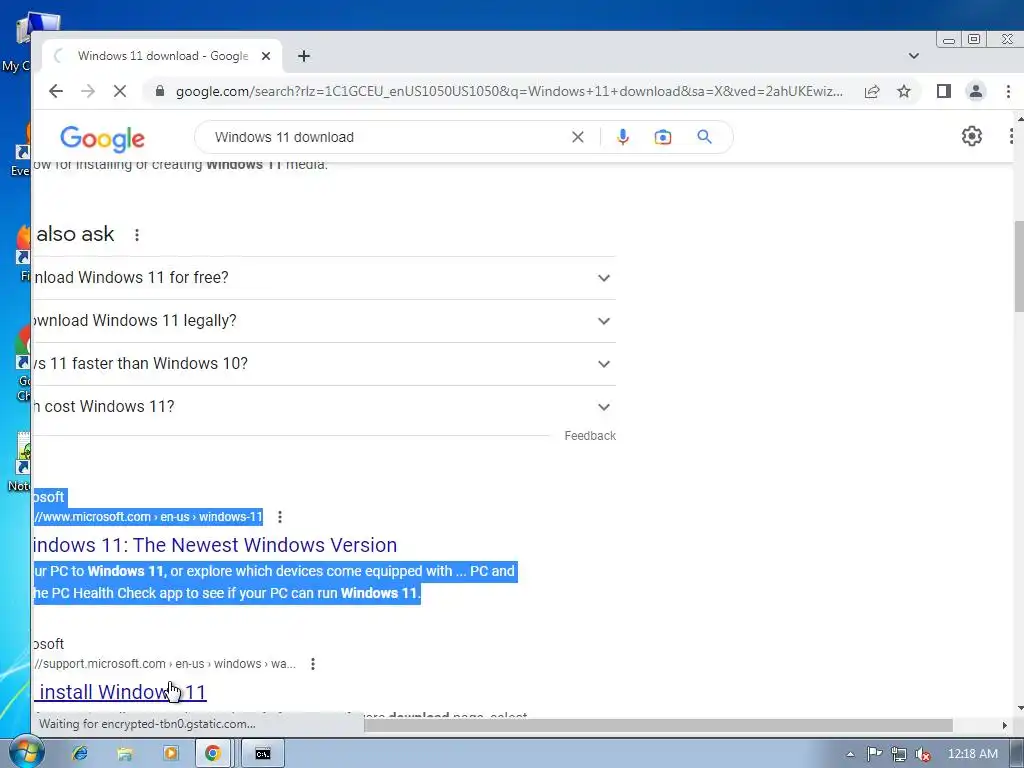Open Windows Explorer folder on taskbar
Image resolution: width=1024 pixels, height=768 pixels.
pyautogui.click(x=125, y=753)
